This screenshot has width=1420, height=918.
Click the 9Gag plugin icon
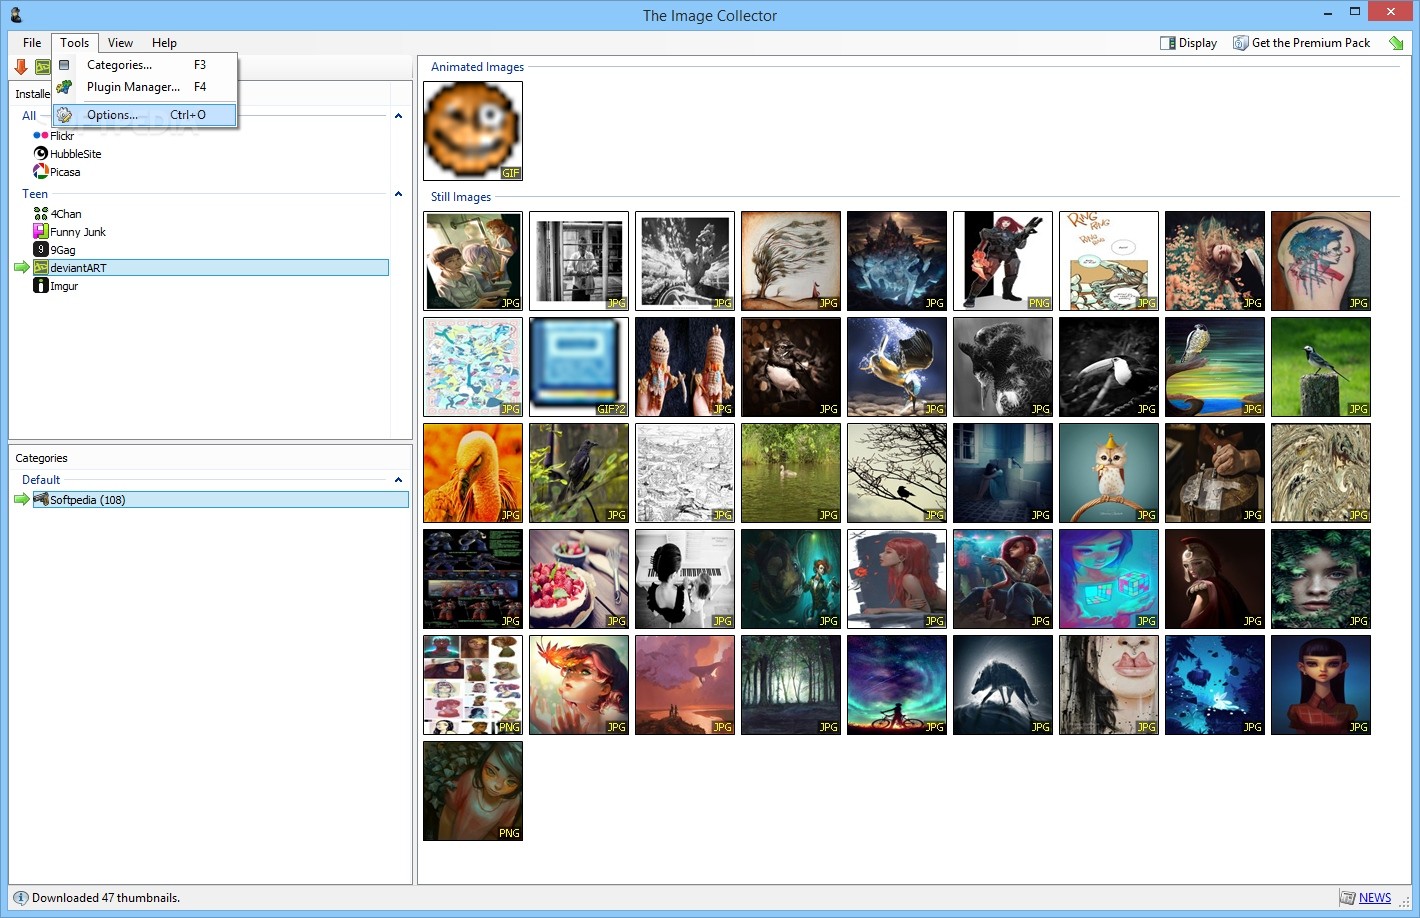(41, 250)
